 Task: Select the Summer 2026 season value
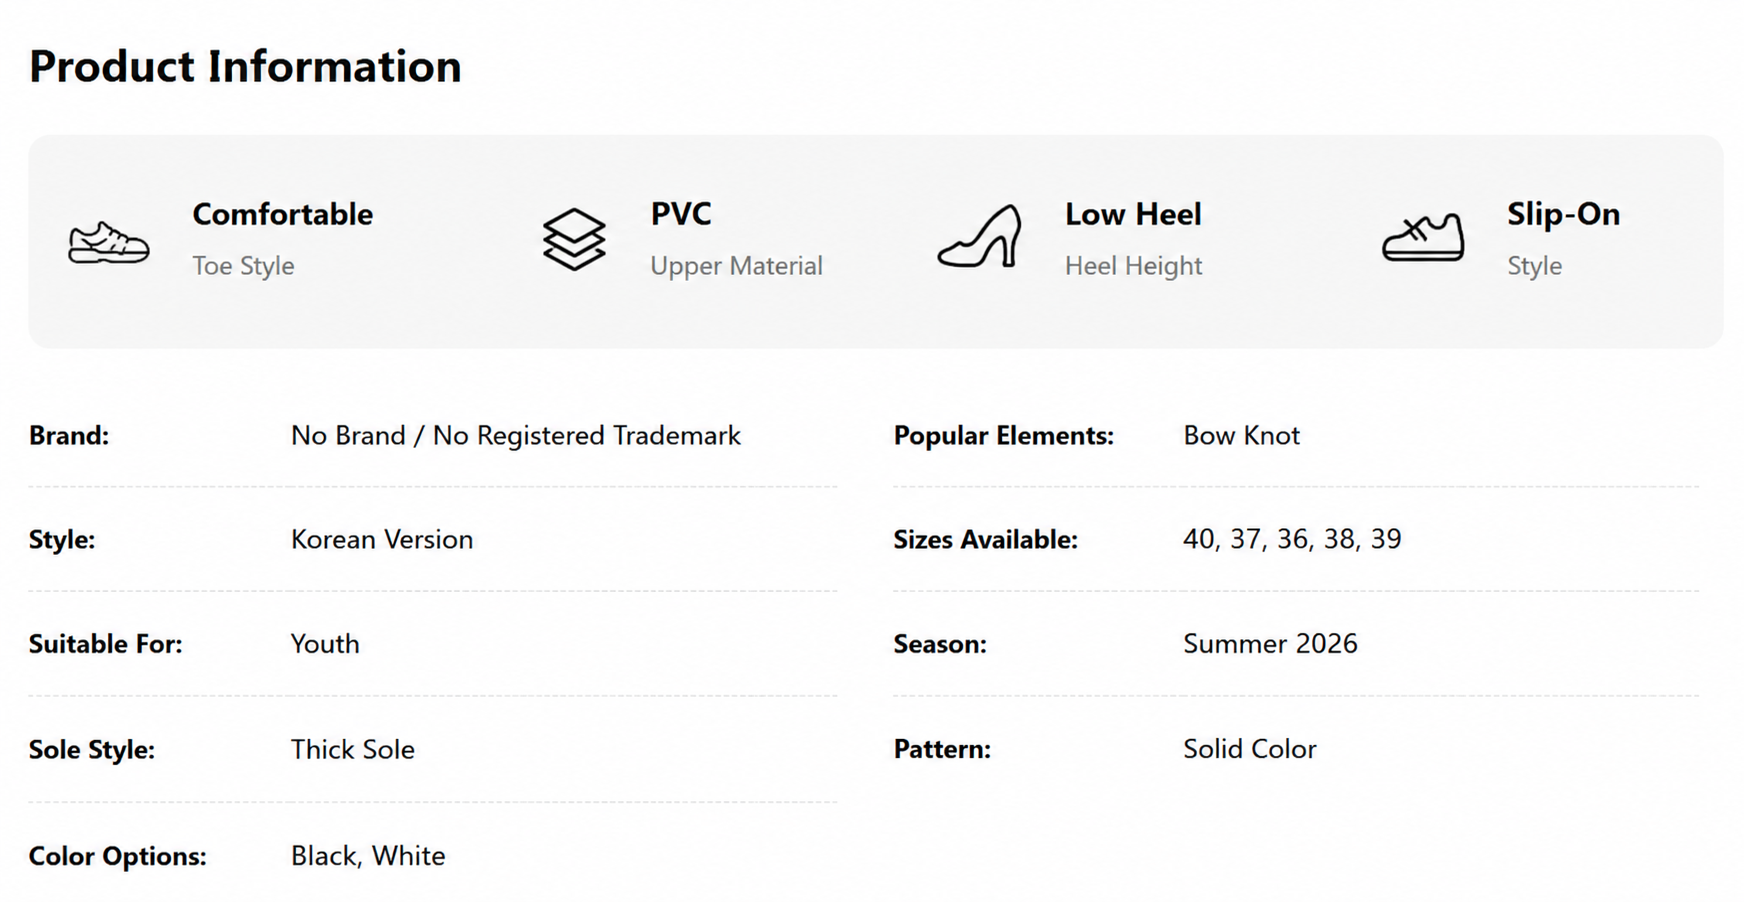tap(1270, 644)
